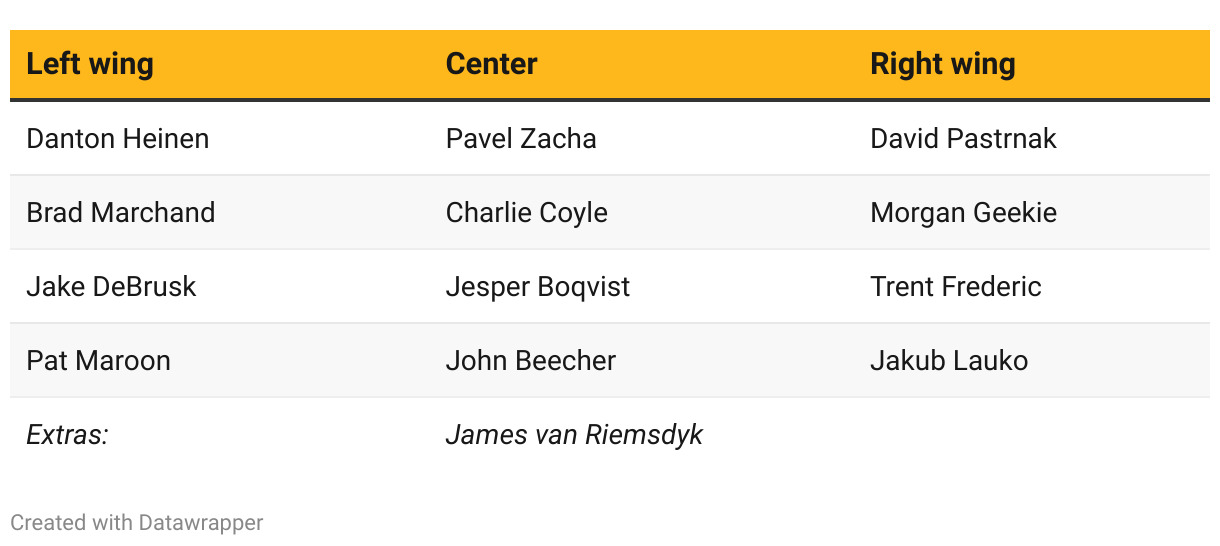This screenshot has width=1220, height=546.
Task: Select the Jake DeBrusk cell
Action: (111, 286)
